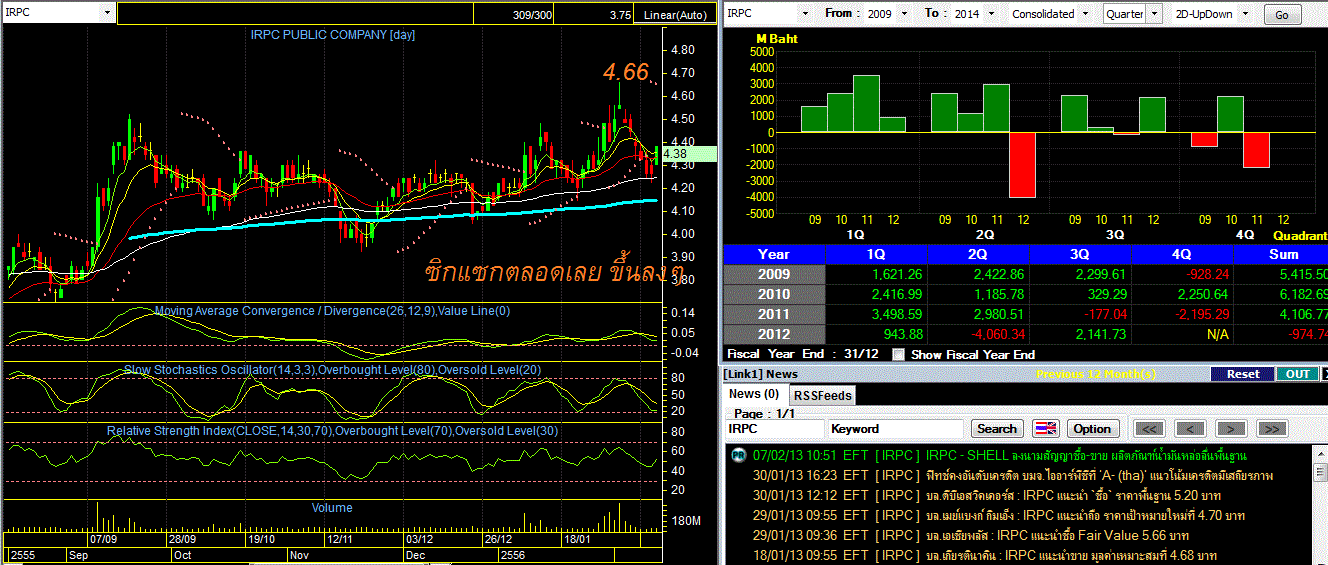
Task: Click the 4.38 current price tag on axis
Action: [689, 154]
